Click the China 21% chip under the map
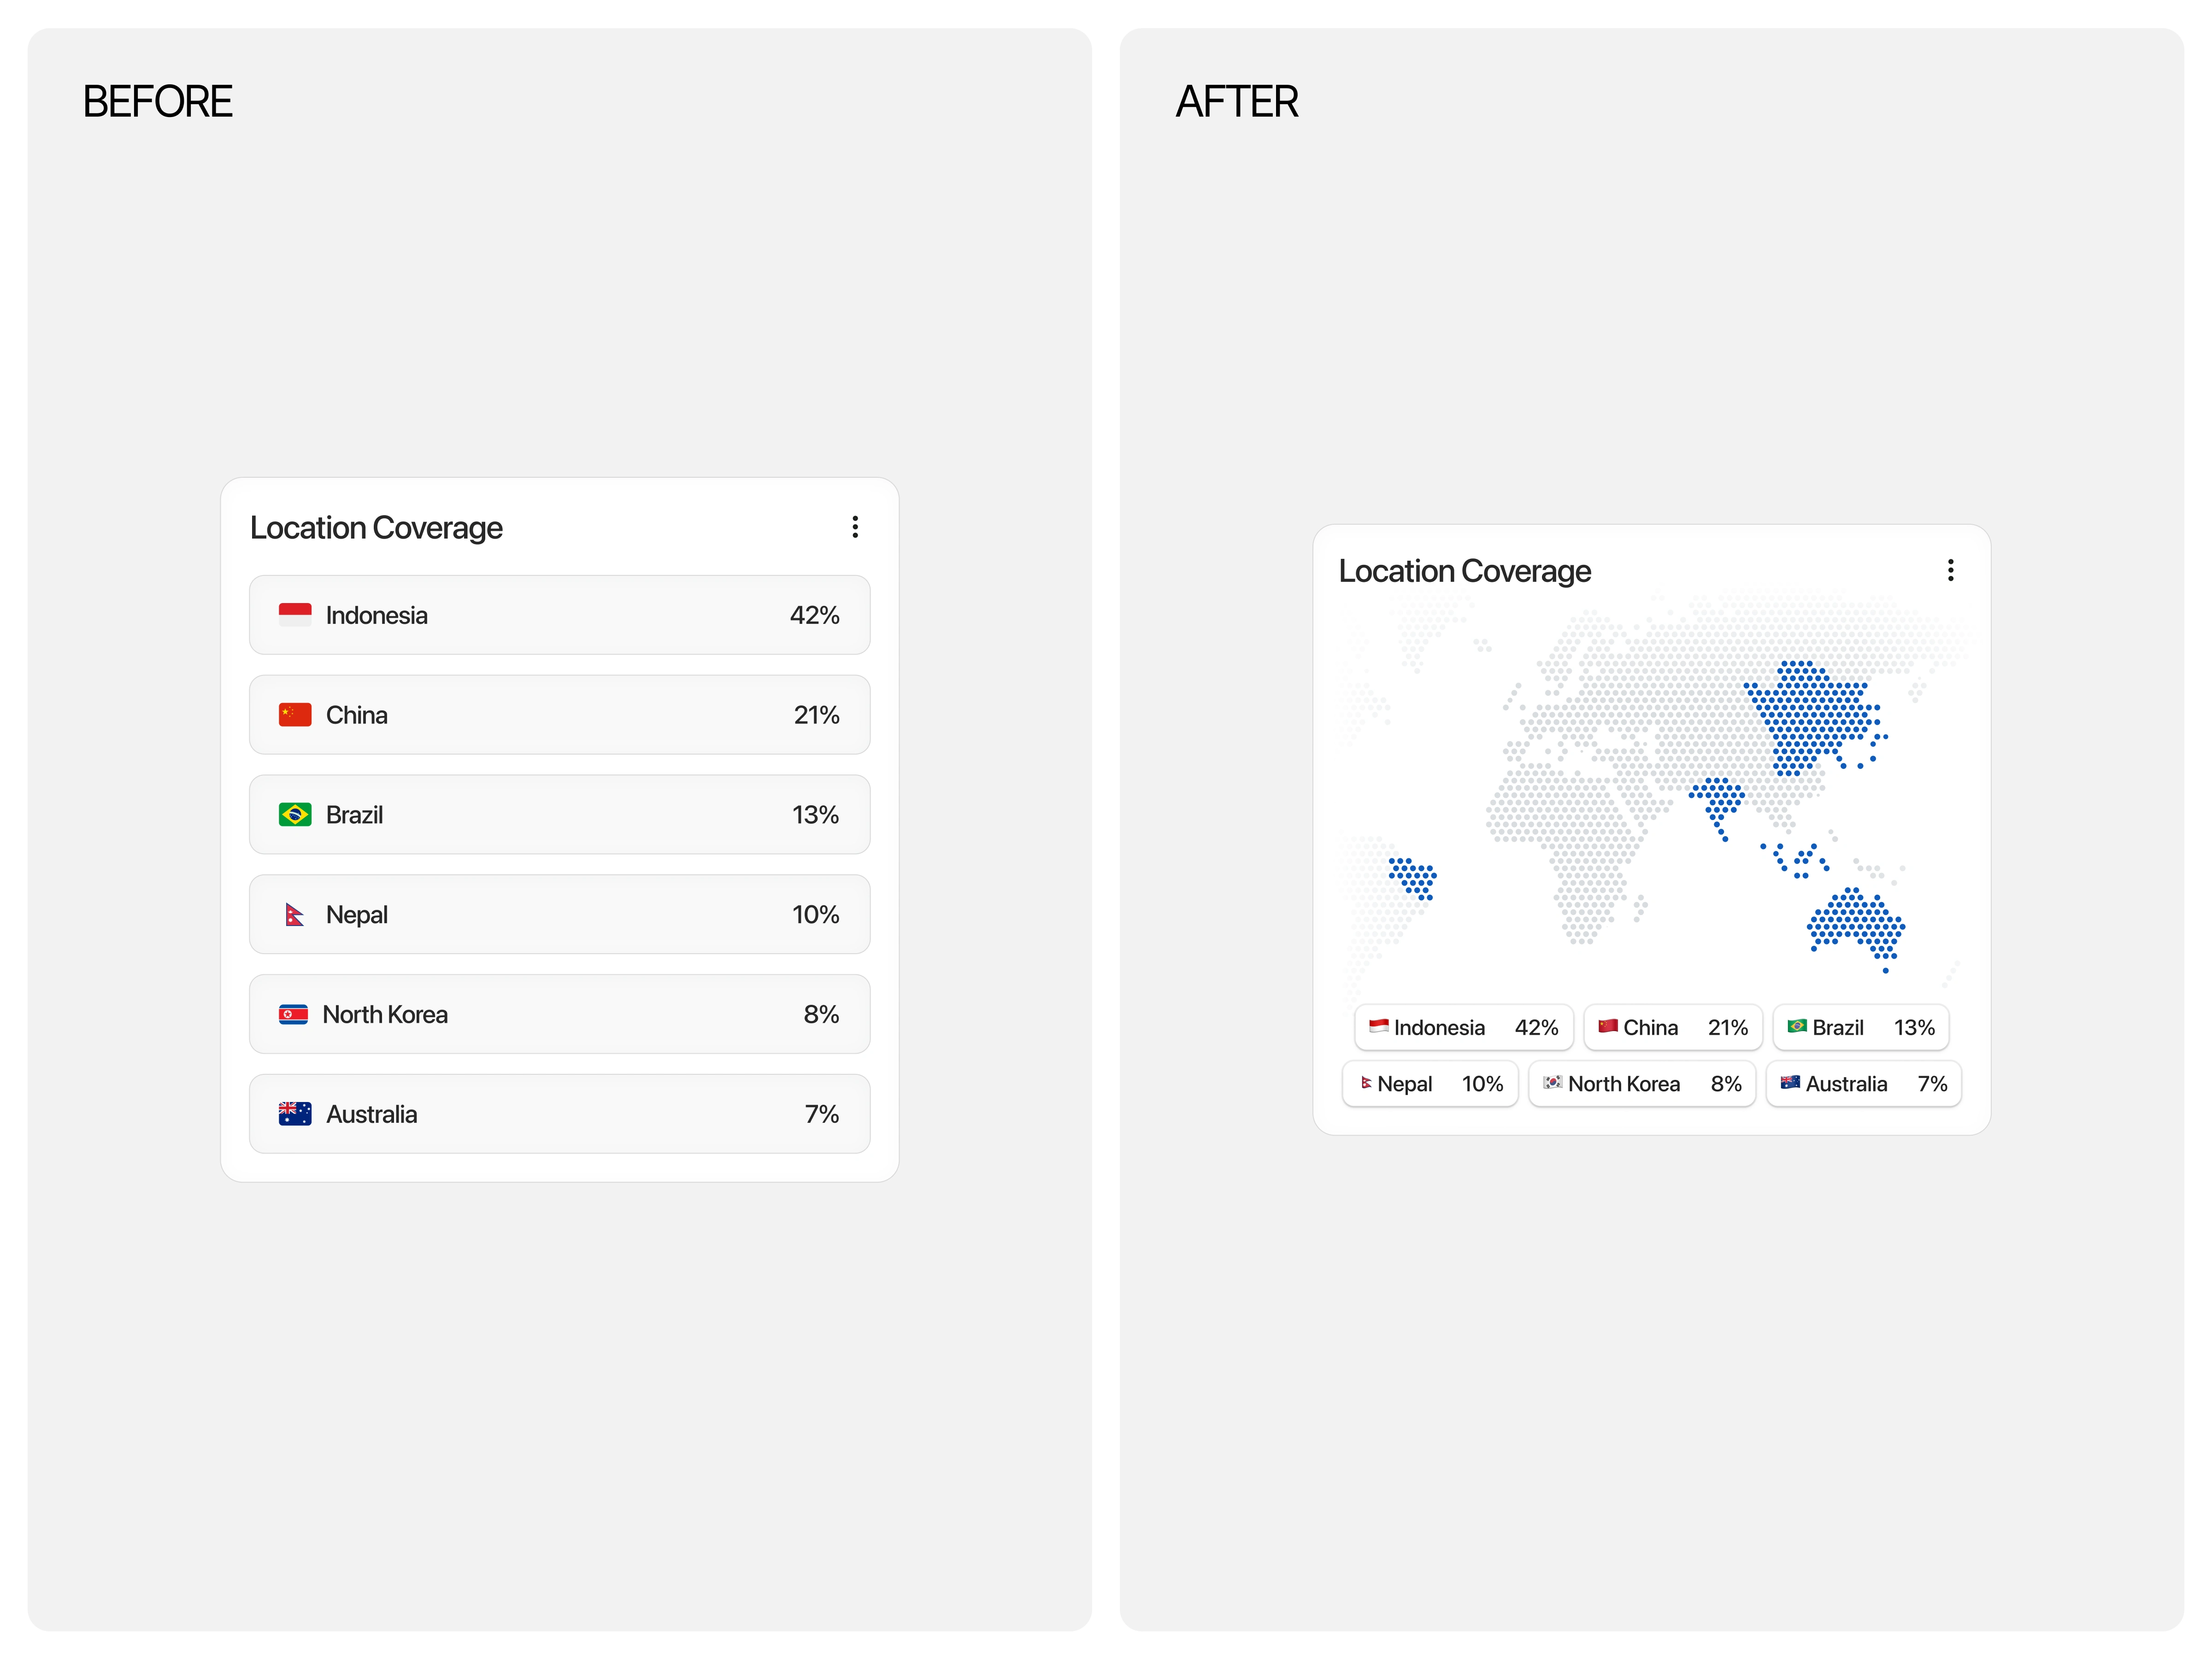2212x1659 pixels. pyautogui.click(x=1673, y=1028)
